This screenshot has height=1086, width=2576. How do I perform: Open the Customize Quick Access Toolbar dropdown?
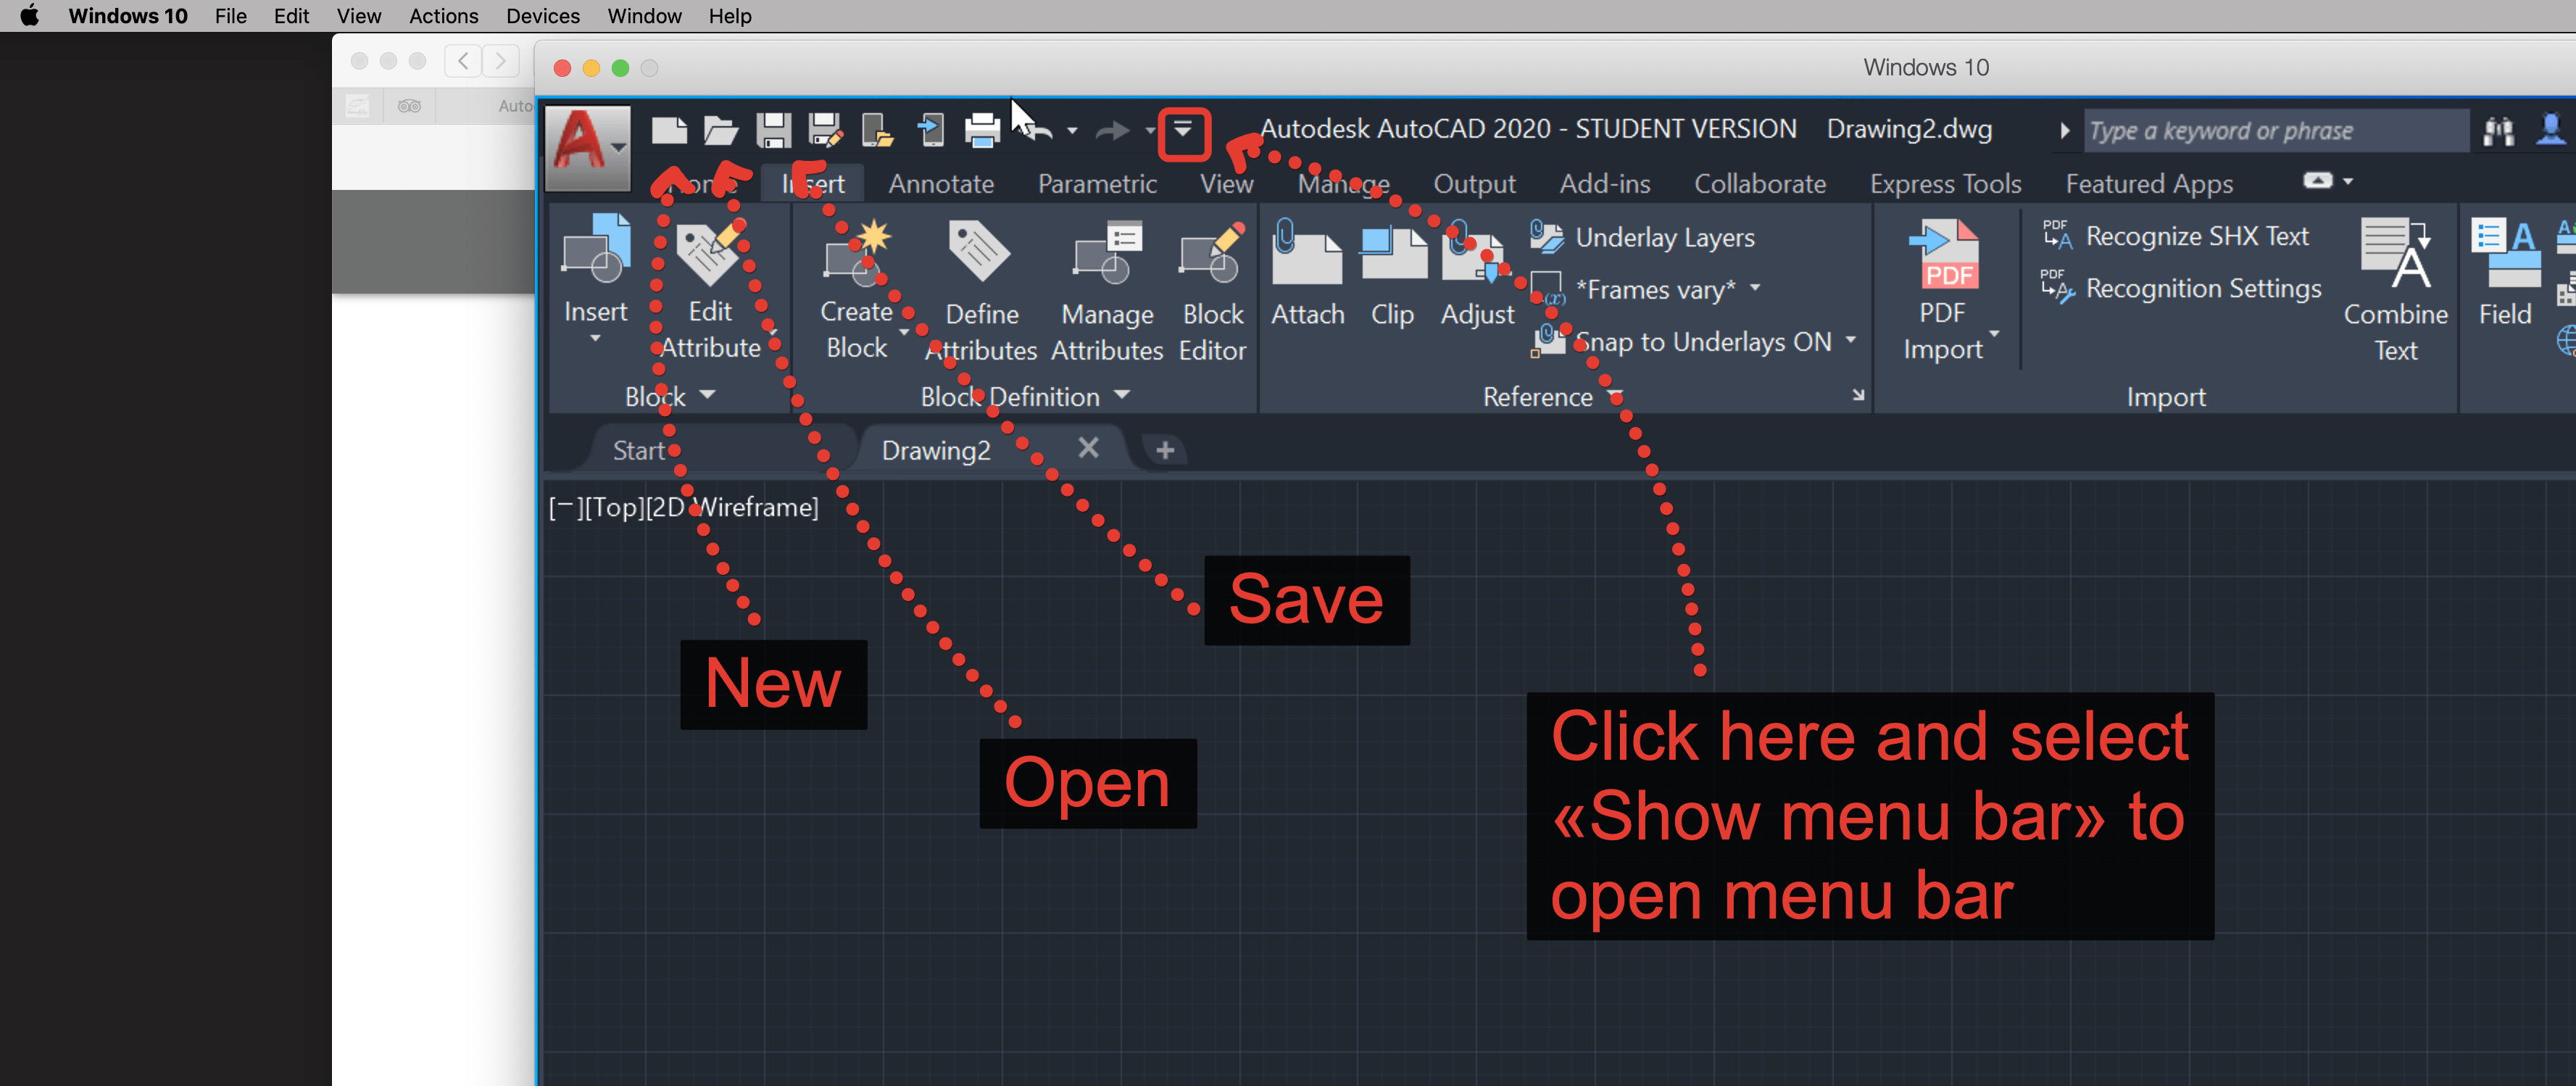coord(1184,131)
